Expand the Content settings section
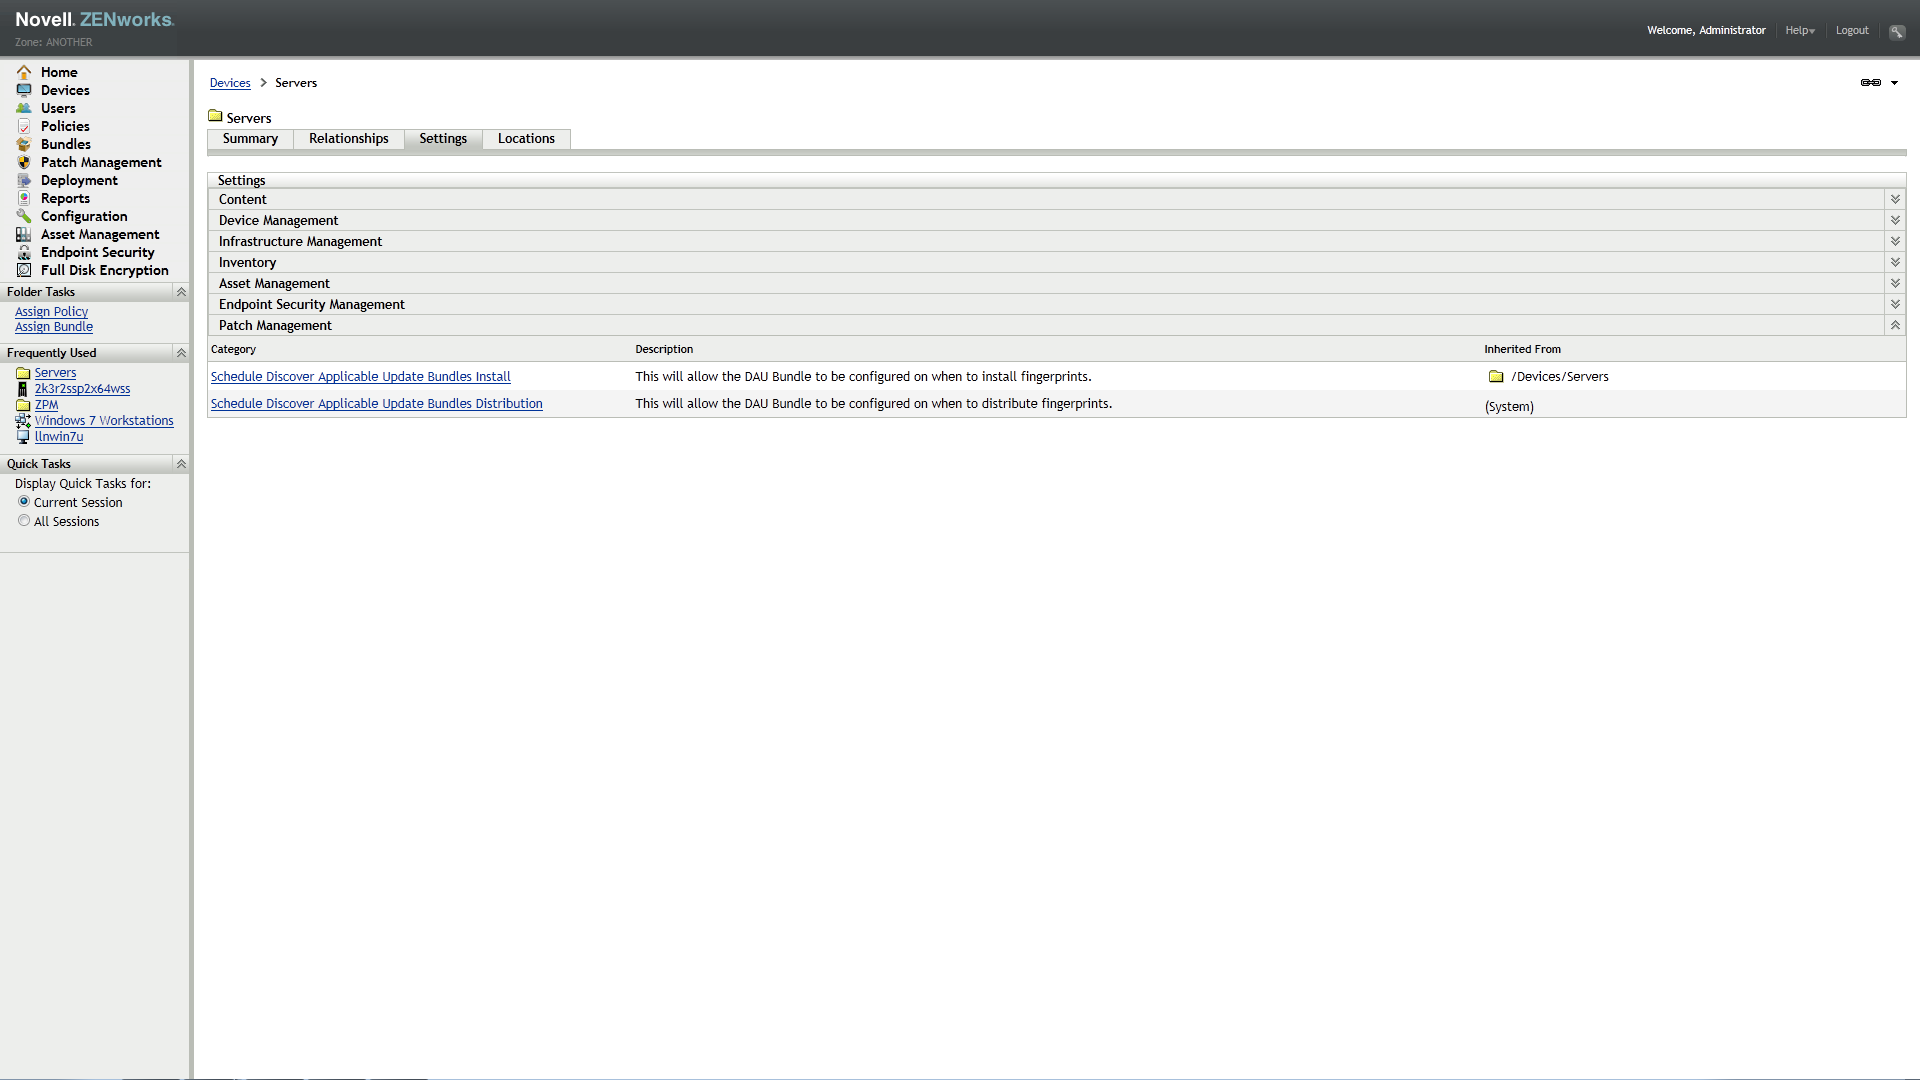The height and width of the screenshot is (1080, 1920). 1894,200
